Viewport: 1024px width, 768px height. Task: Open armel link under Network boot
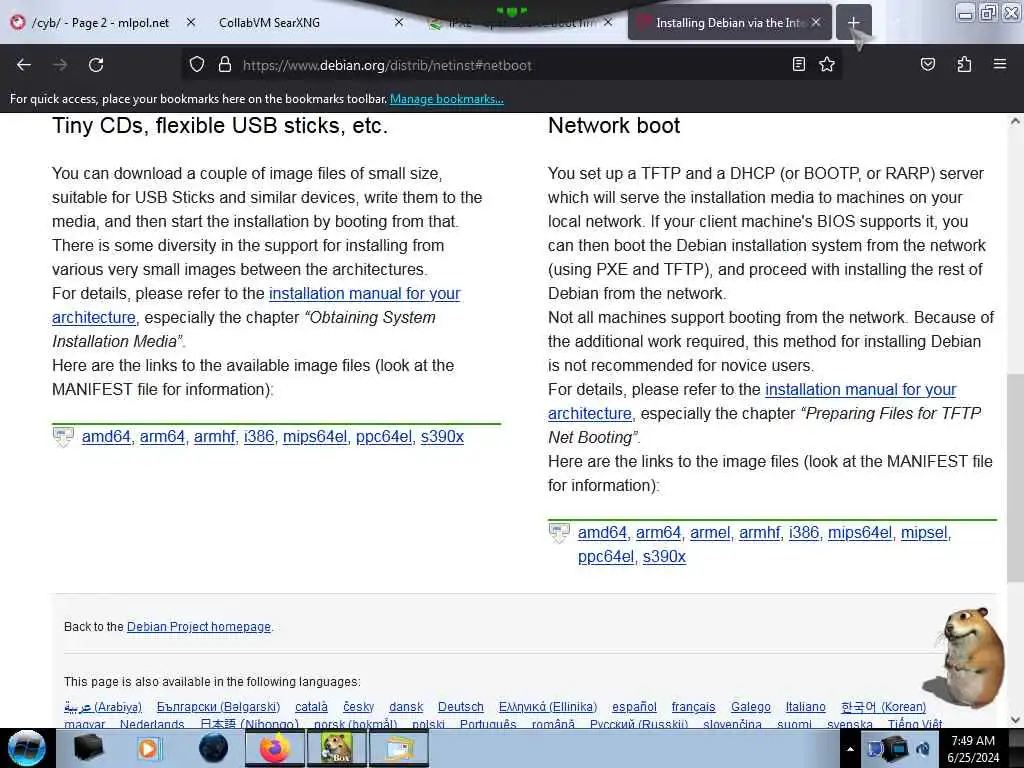click(710, 533)
